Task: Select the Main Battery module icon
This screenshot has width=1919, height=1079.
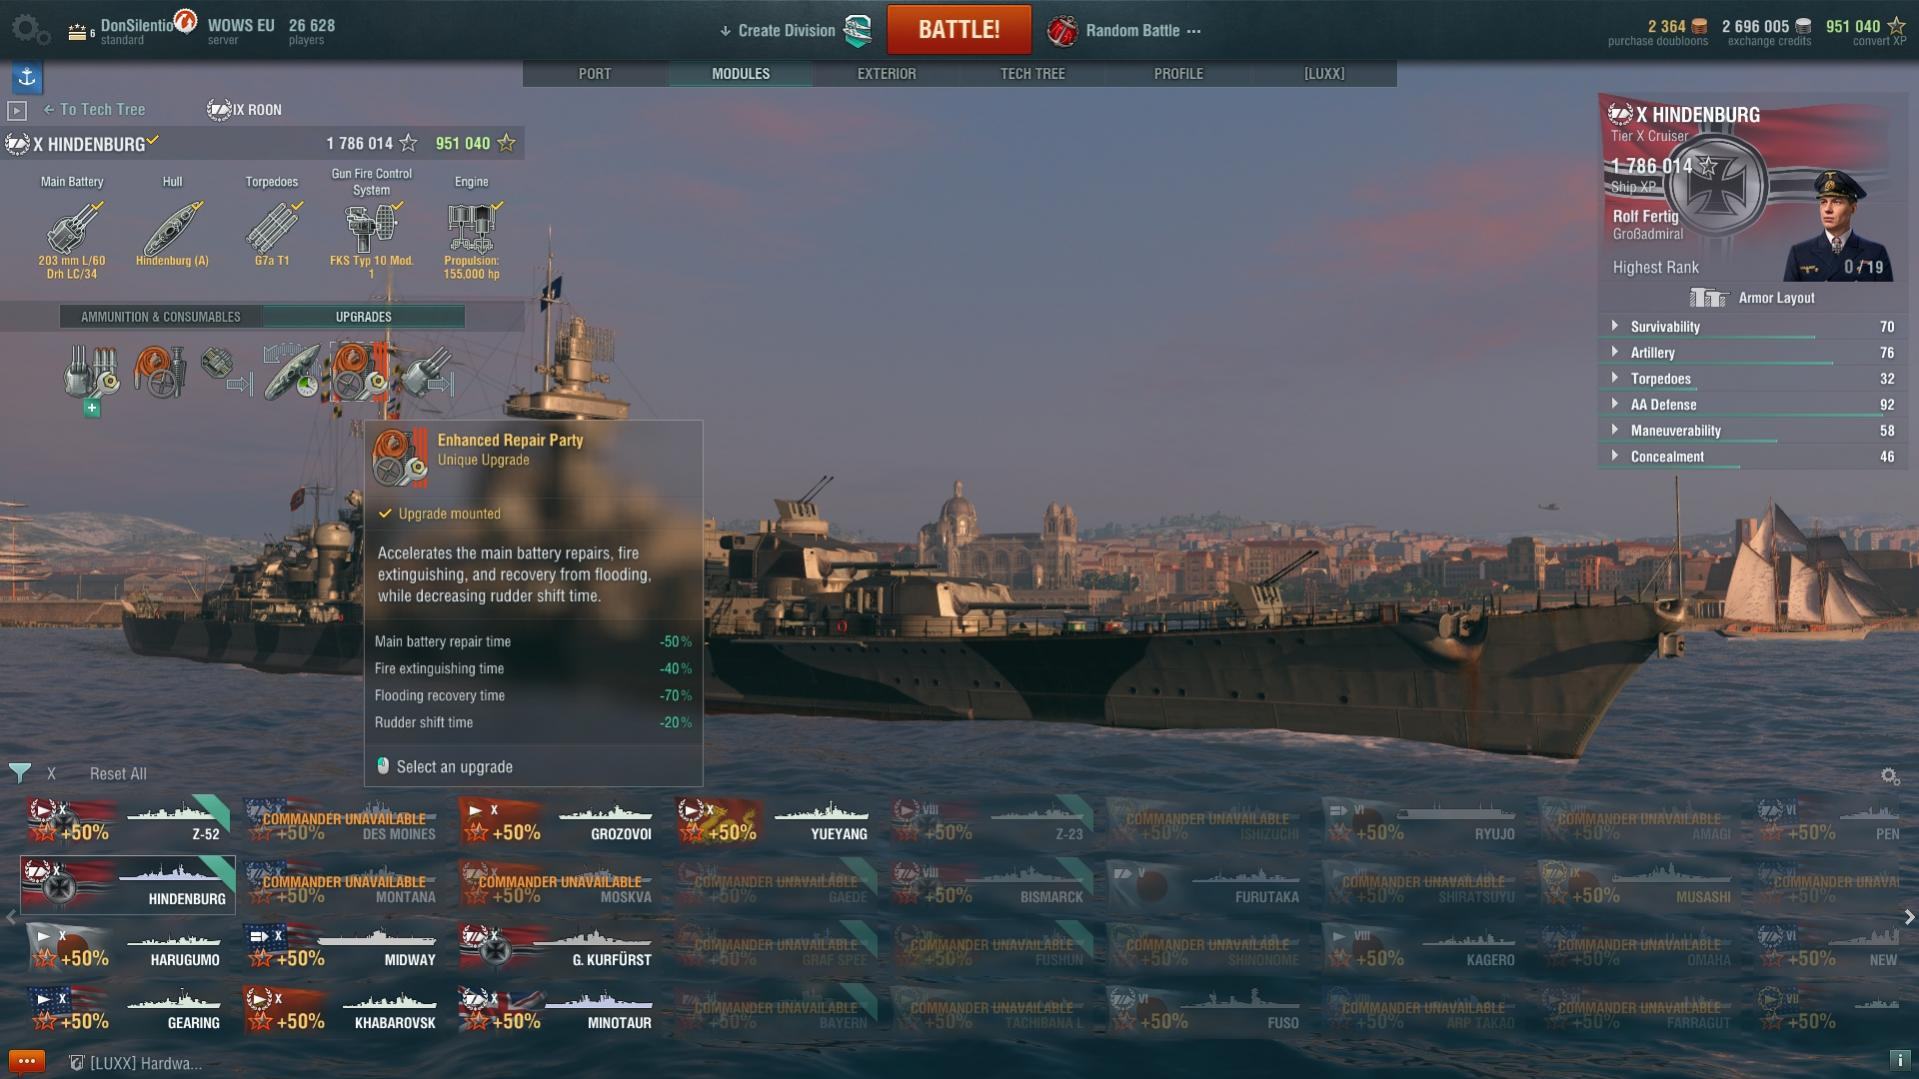Action: (x=72, y=228)
